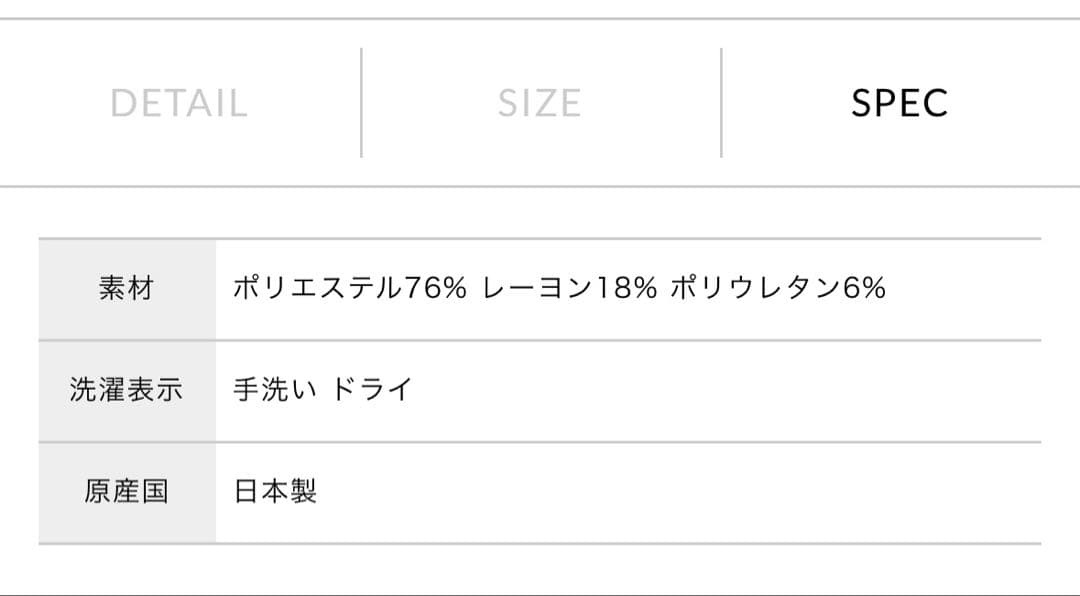Select the text ポリウレタン6%
1080x596 pixels.
point(775,288)
